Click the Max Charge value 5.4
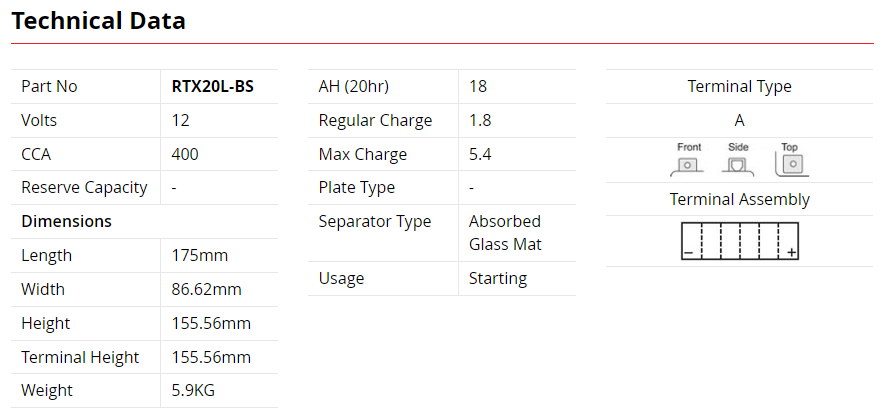This screenshot has height=418, width=896. pyautogui.click(x=480, y=154)
